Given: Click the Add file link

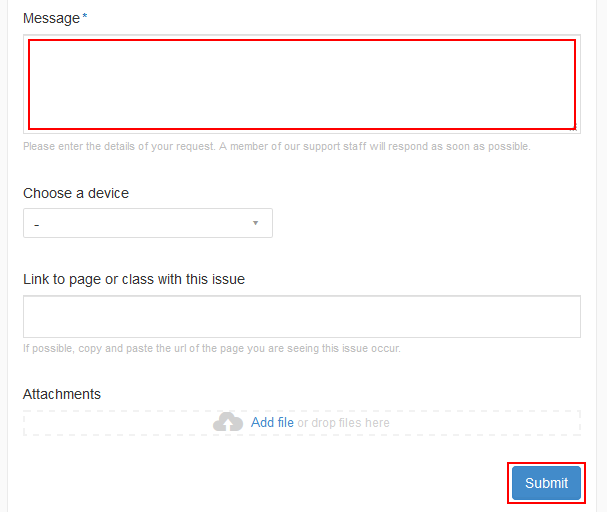Looking at the screenshot, I should [272, 422].
